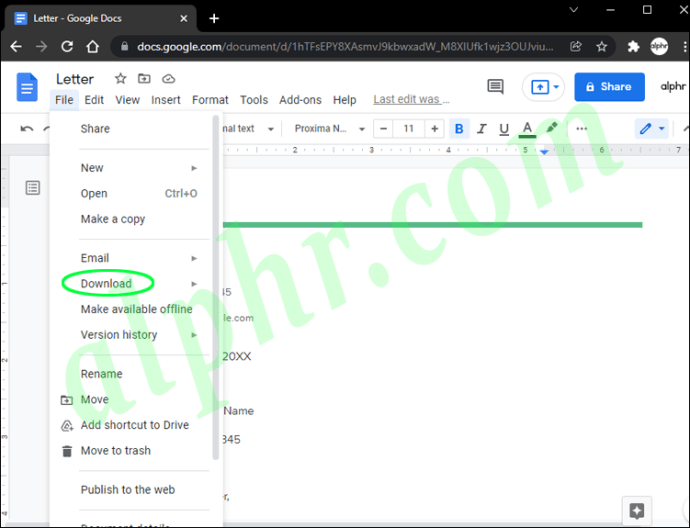Image resolution: width=690 pixels, height=528 pixels.
Task: Toggle bold formatting
Action: click(459, 128)
